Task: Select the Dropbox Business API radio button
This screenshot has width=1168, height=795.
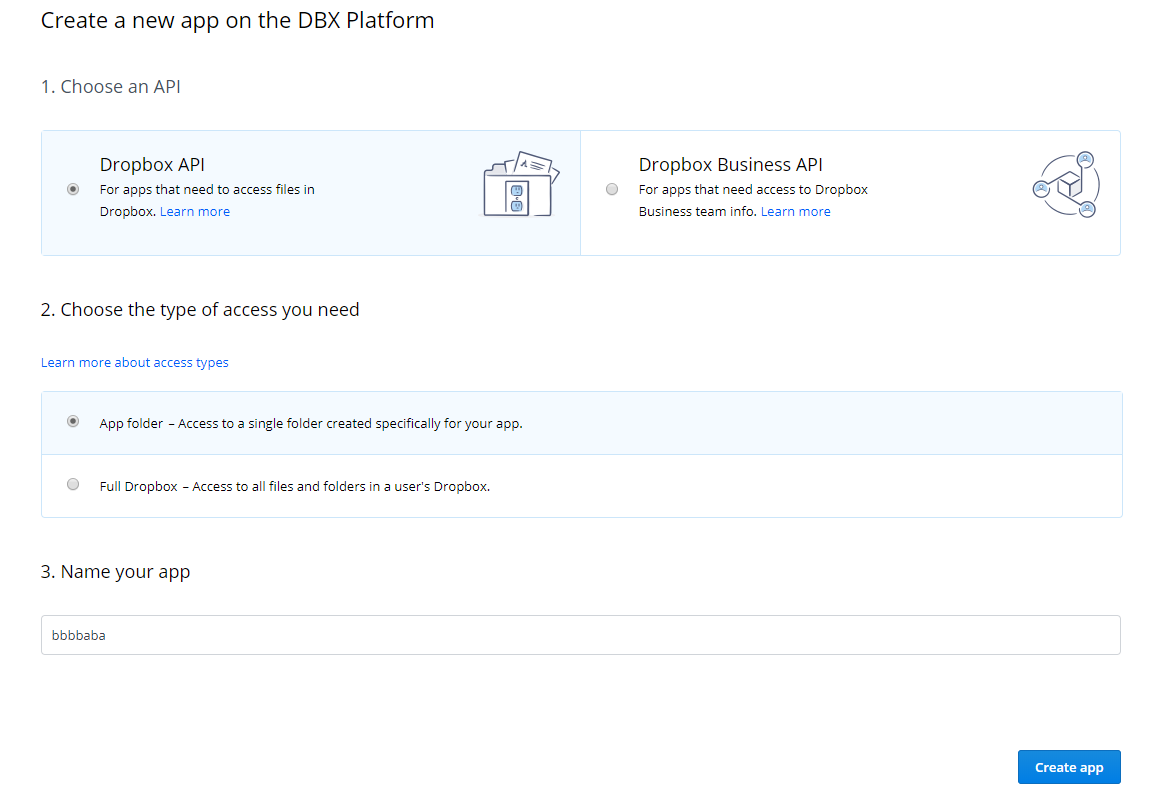Action: pyautogui.click(x=612, y=190)
